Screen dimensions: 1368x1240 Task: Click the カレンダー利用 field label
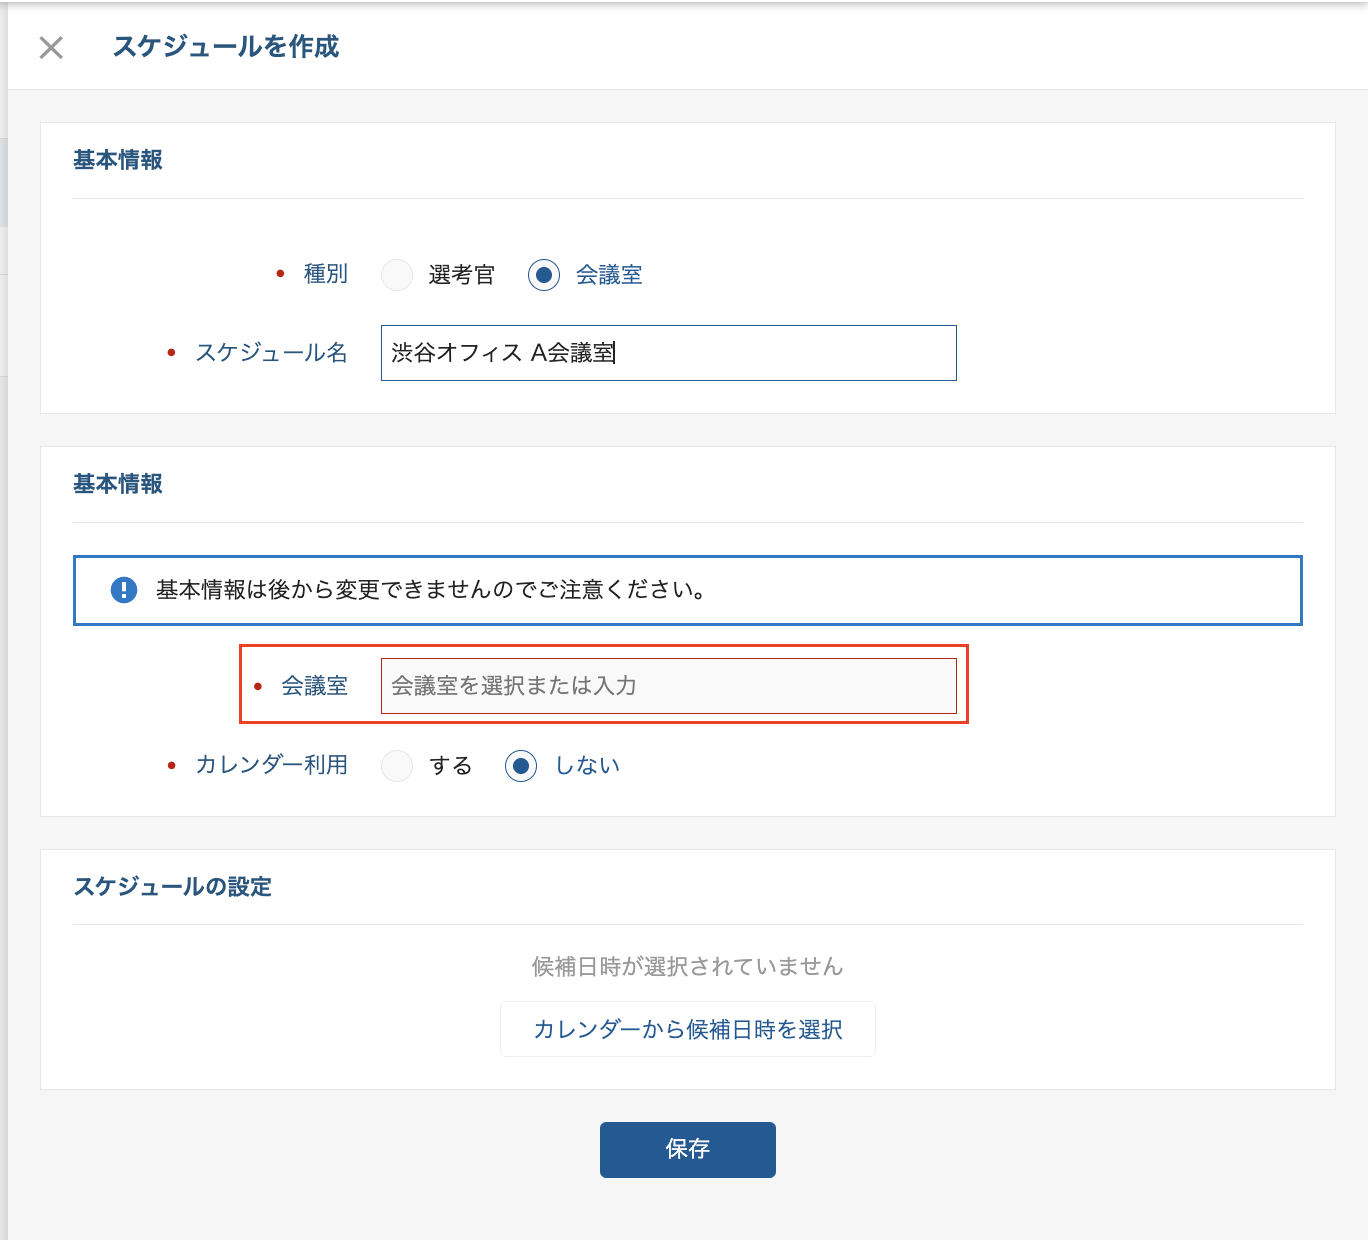(271, 765)
